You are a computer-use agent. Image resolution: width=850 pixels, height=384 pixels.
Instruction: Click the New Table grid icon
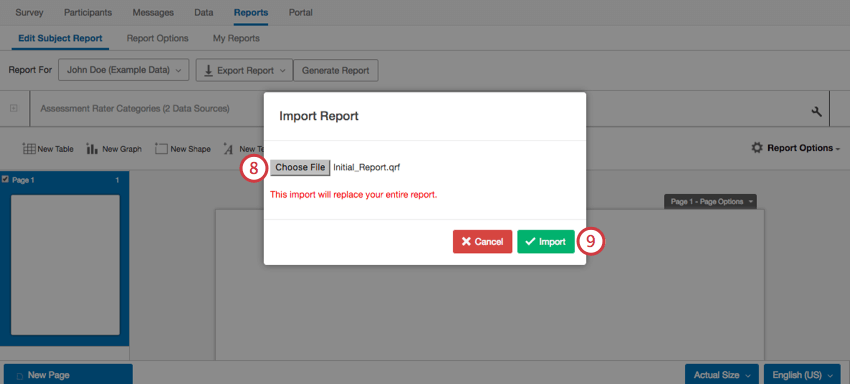point(29,149)
